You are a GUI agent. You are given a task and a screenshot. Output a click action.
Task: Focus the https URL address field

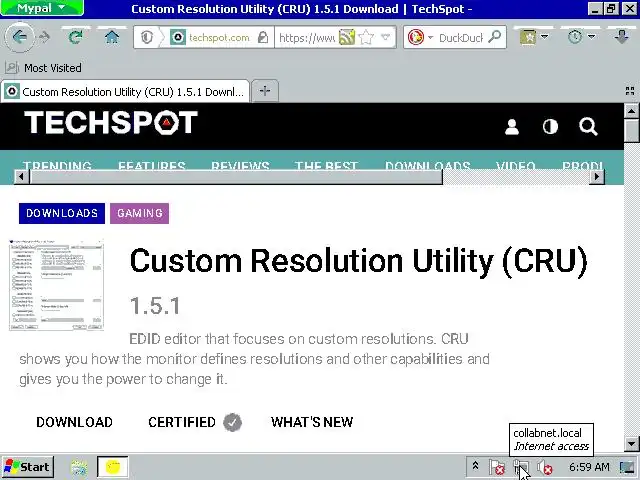[307, 38]
